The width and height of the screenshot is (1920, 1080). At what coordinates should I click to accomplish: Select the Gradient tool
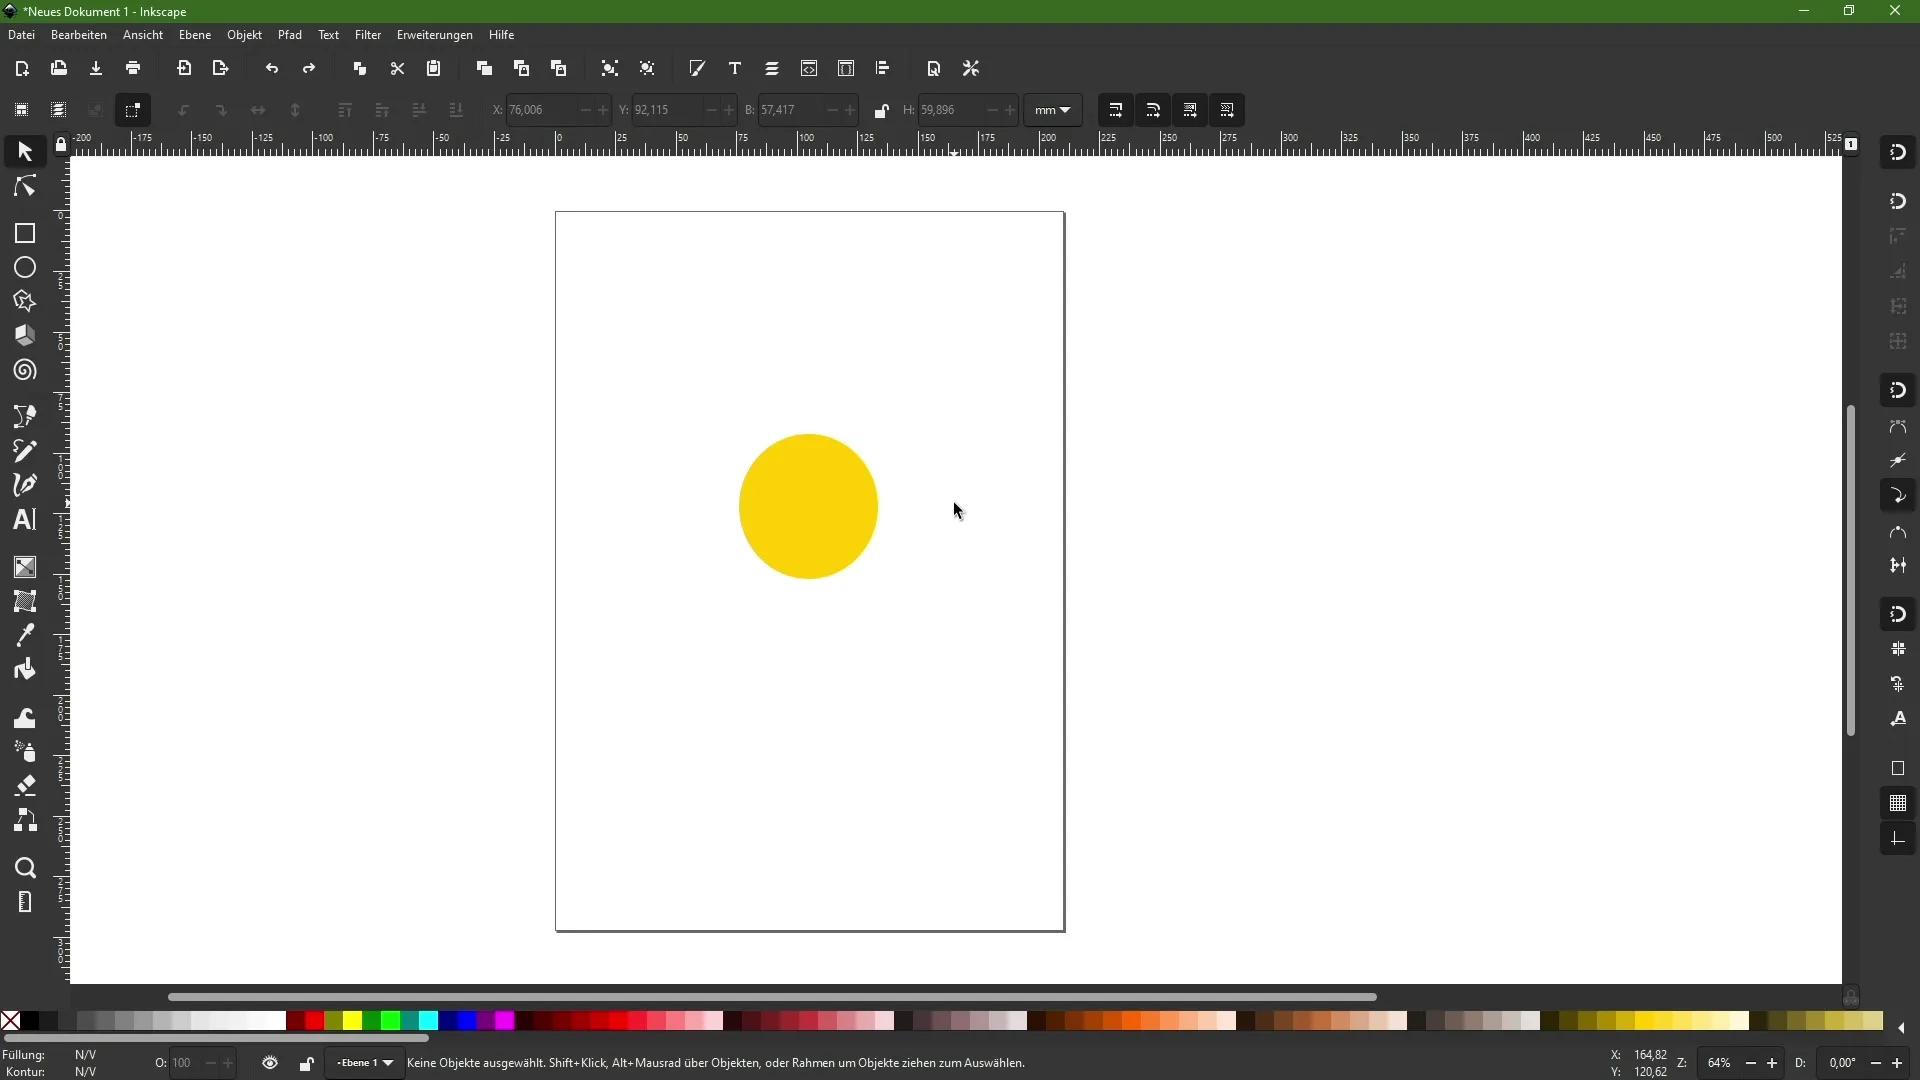click(25, 567)
